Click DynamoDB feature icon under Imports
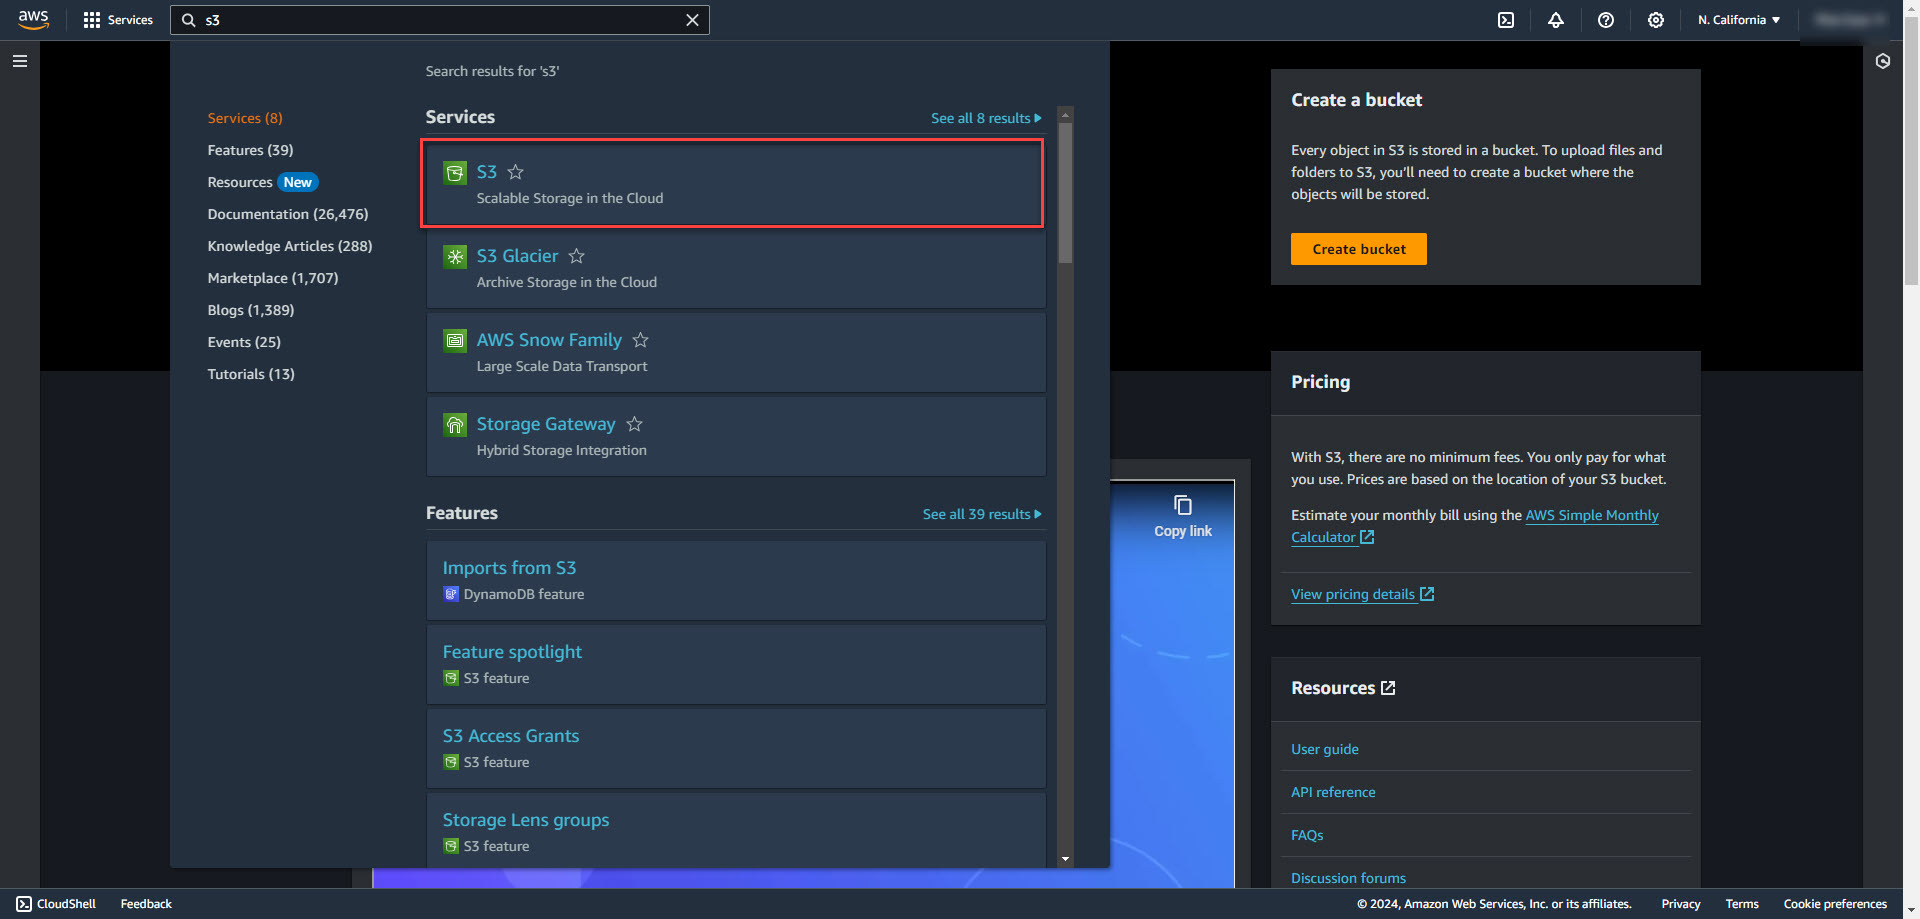 pos(451,594)
